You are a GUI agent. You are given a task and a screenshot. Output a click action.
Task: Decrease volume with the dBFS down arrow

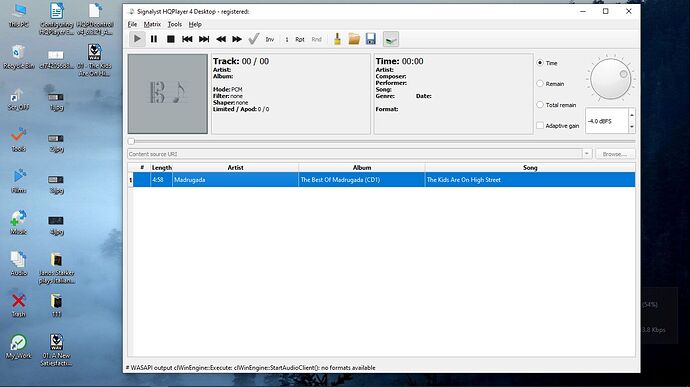(631, 127)
